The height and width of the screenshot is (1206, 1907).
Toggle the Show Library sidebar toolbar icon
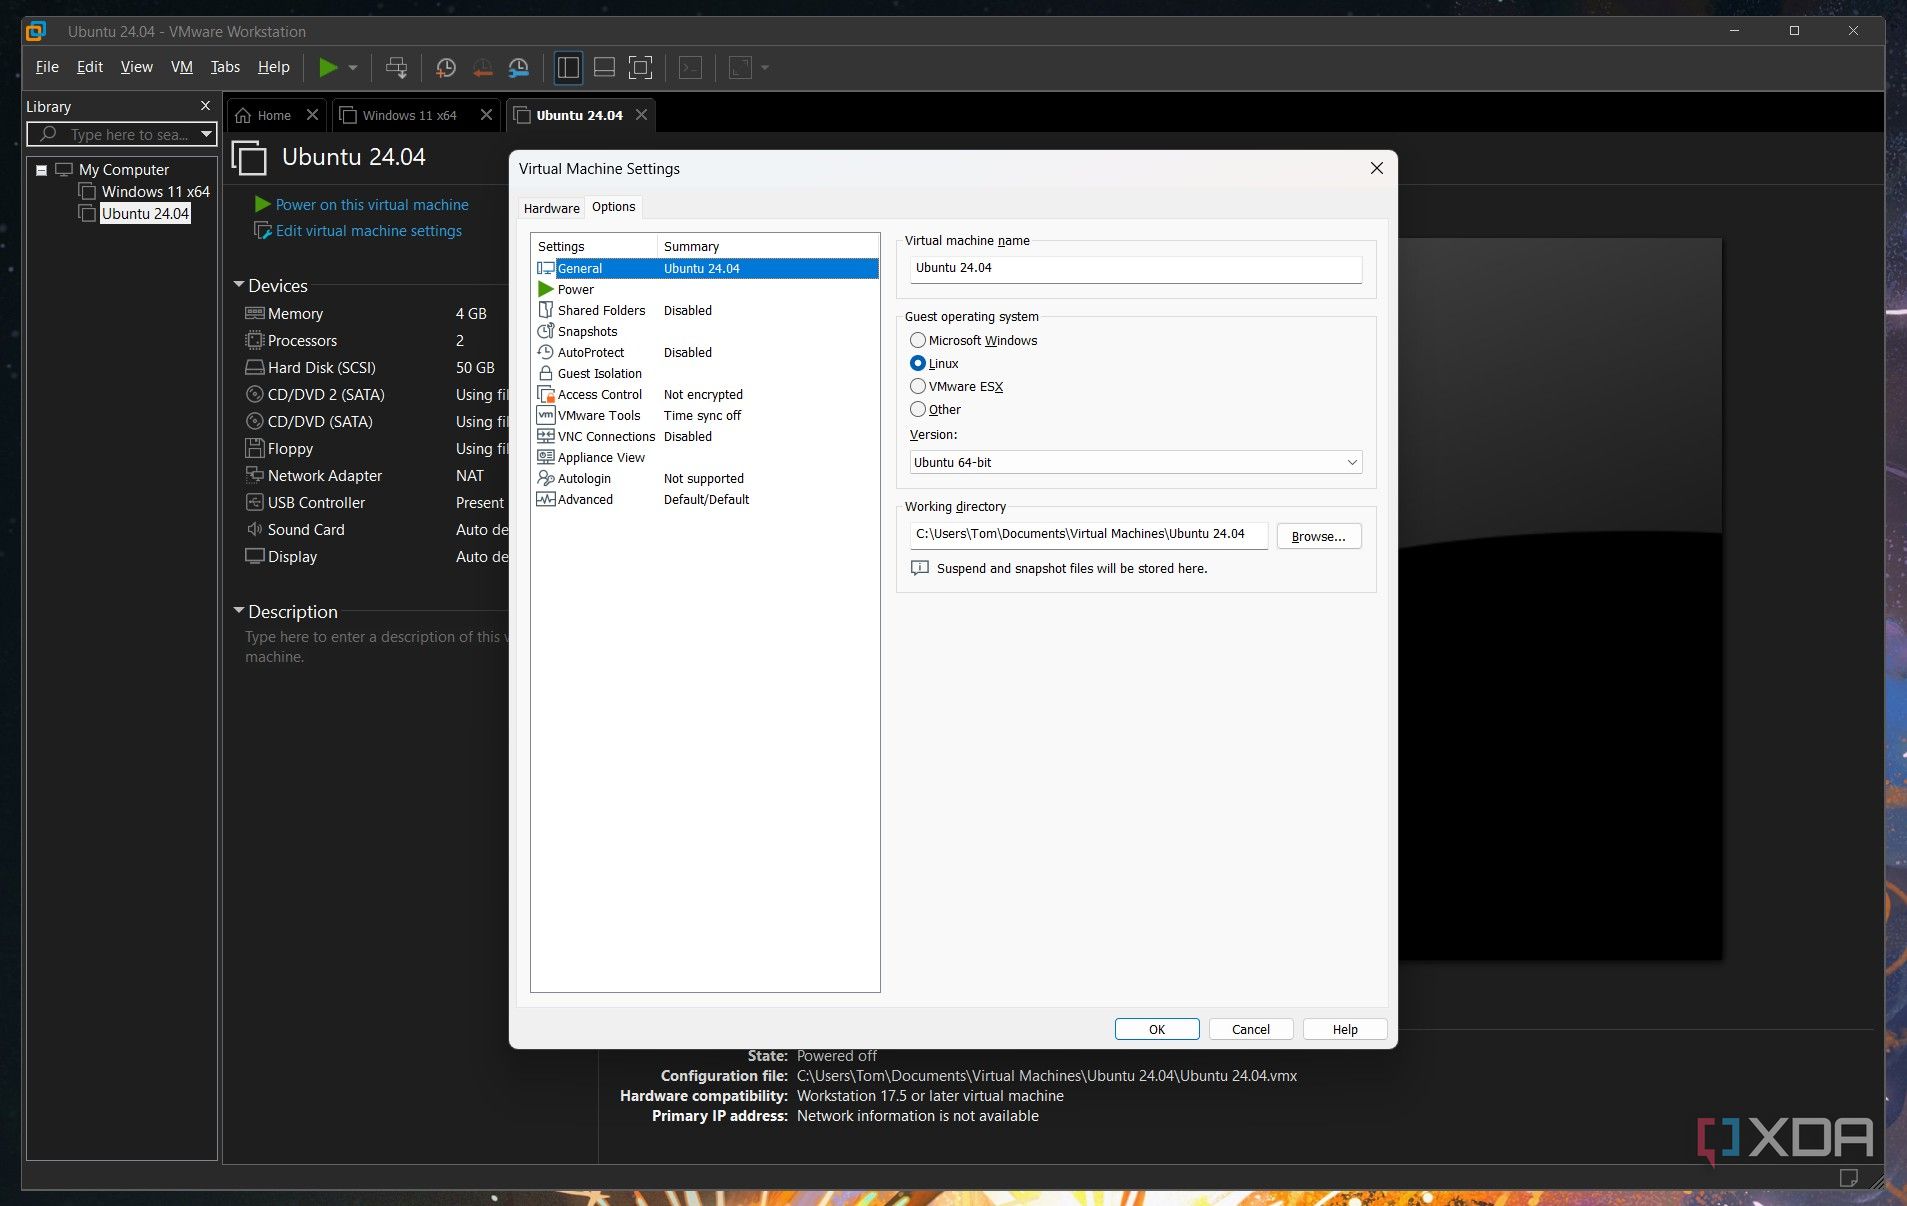click(x=568, y=68)
